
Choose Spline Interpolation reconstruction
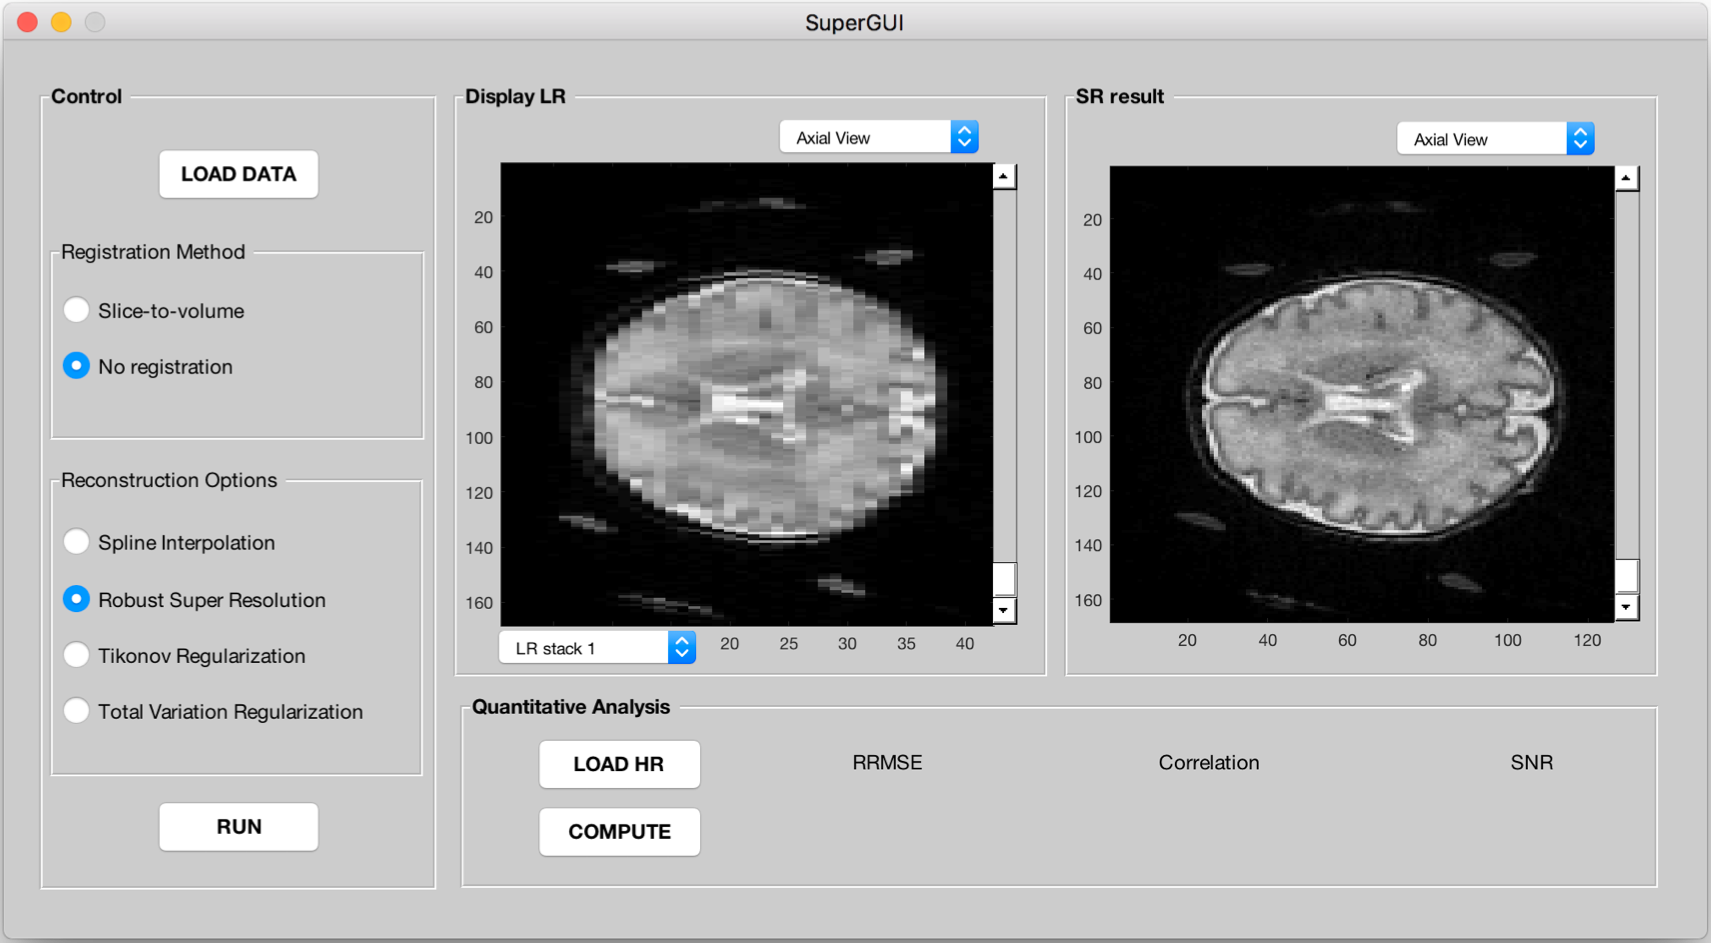[76, 542]
